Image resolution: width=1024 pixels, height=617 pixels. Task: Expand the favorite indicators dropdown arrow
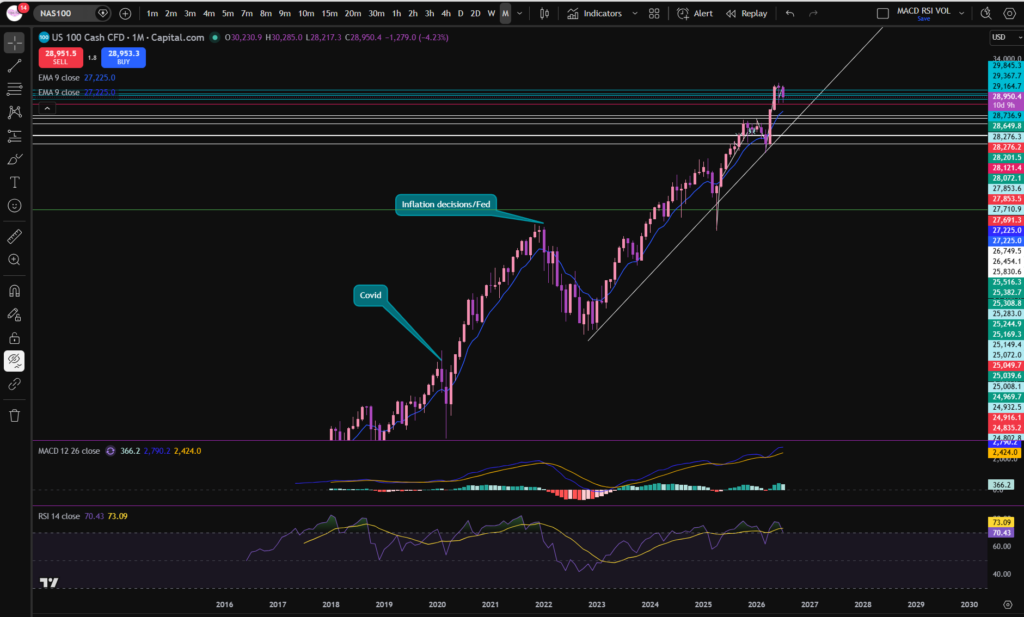[x=635, y=13]
